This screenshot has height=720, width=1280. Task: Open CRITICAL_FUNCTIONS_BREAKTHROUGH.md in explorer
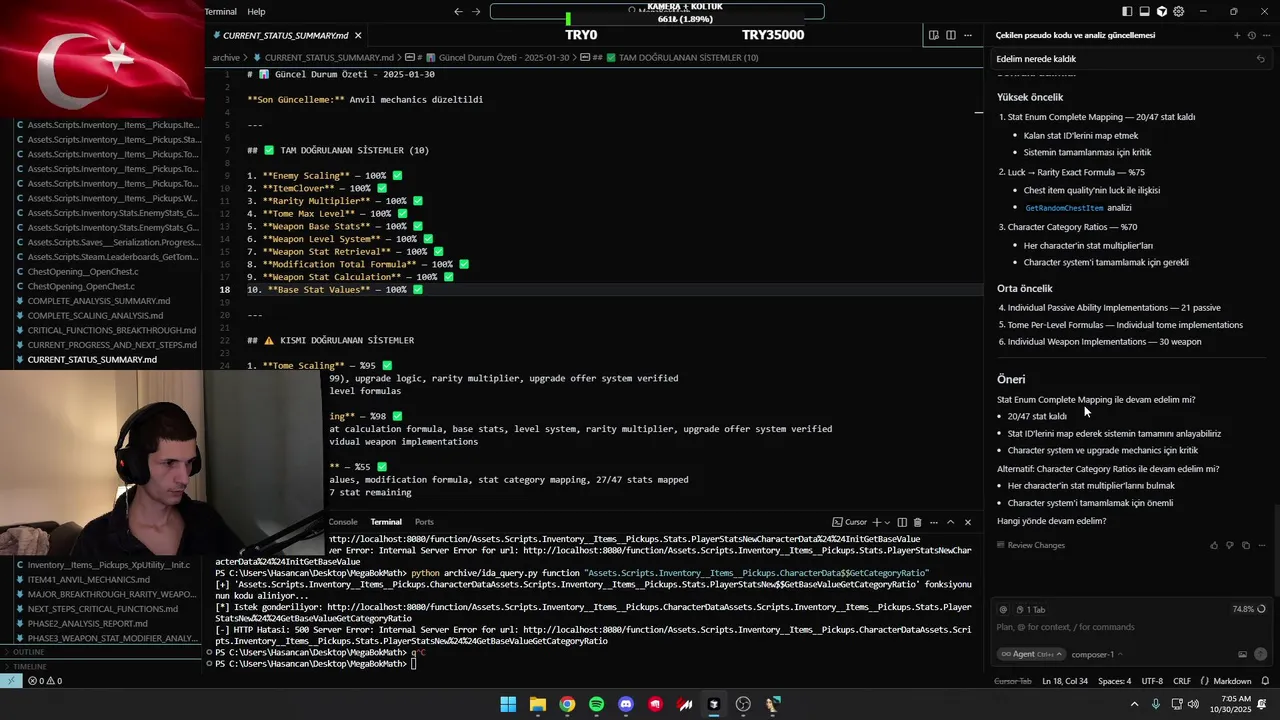(x=112, y=330)
